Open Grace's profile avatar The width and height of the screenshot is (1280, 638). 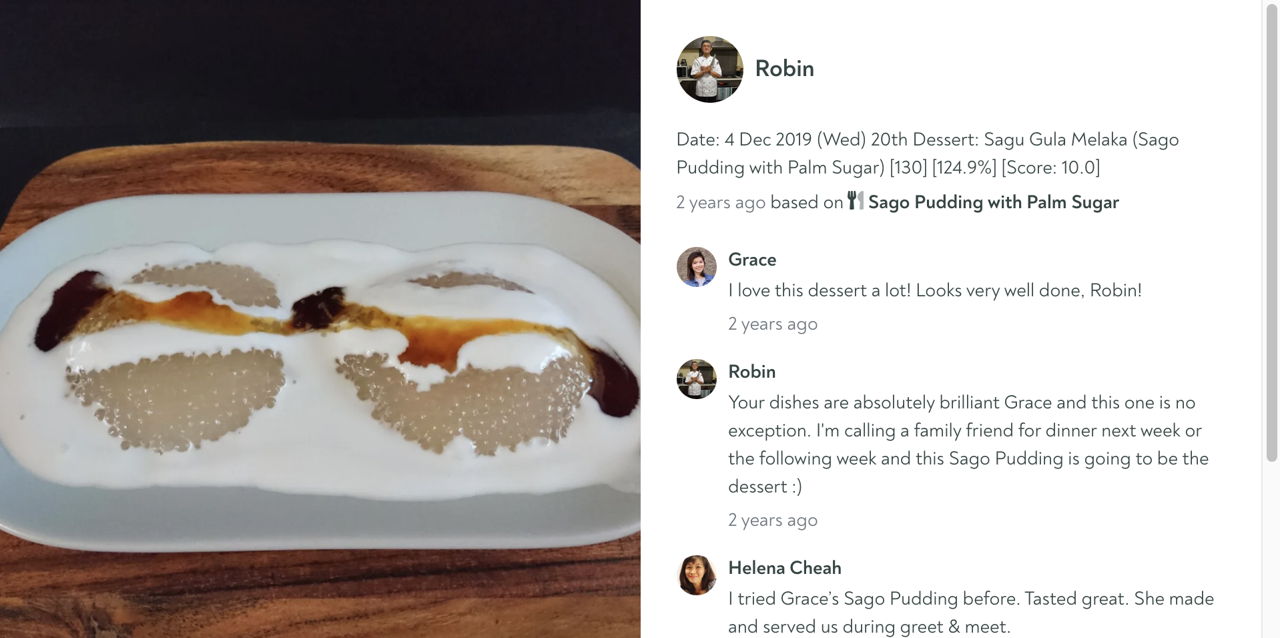pyautogui.click(x=696, y=267)
